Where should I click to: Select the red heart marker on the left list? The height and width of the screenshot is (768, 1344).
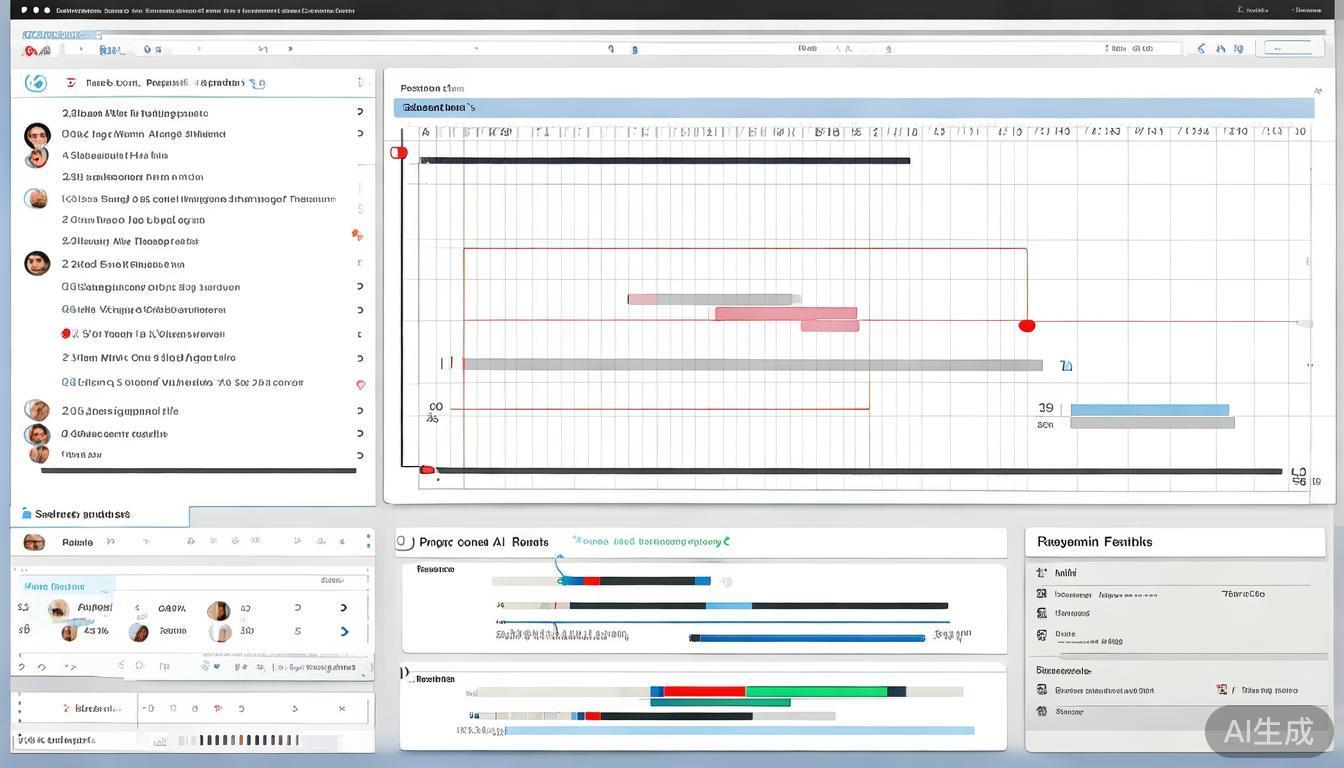click(x=360, y=384)
